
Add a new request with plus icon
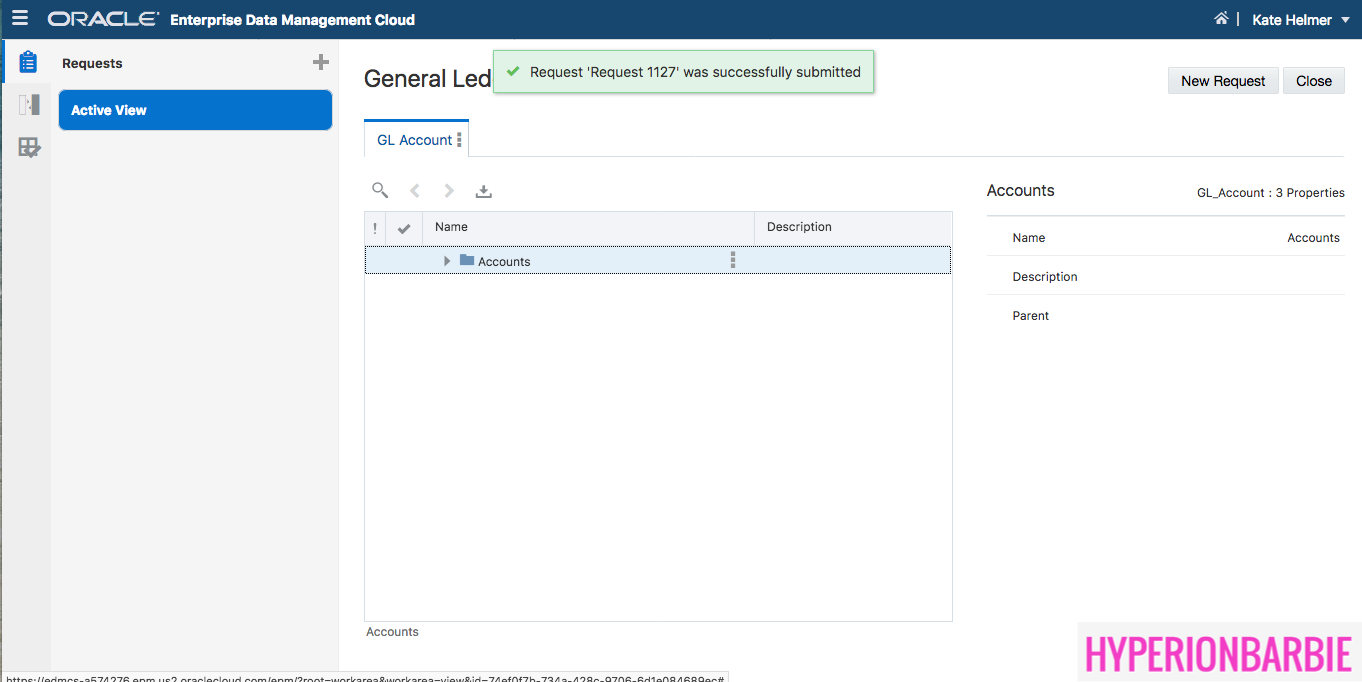click(x=320, y=63)
